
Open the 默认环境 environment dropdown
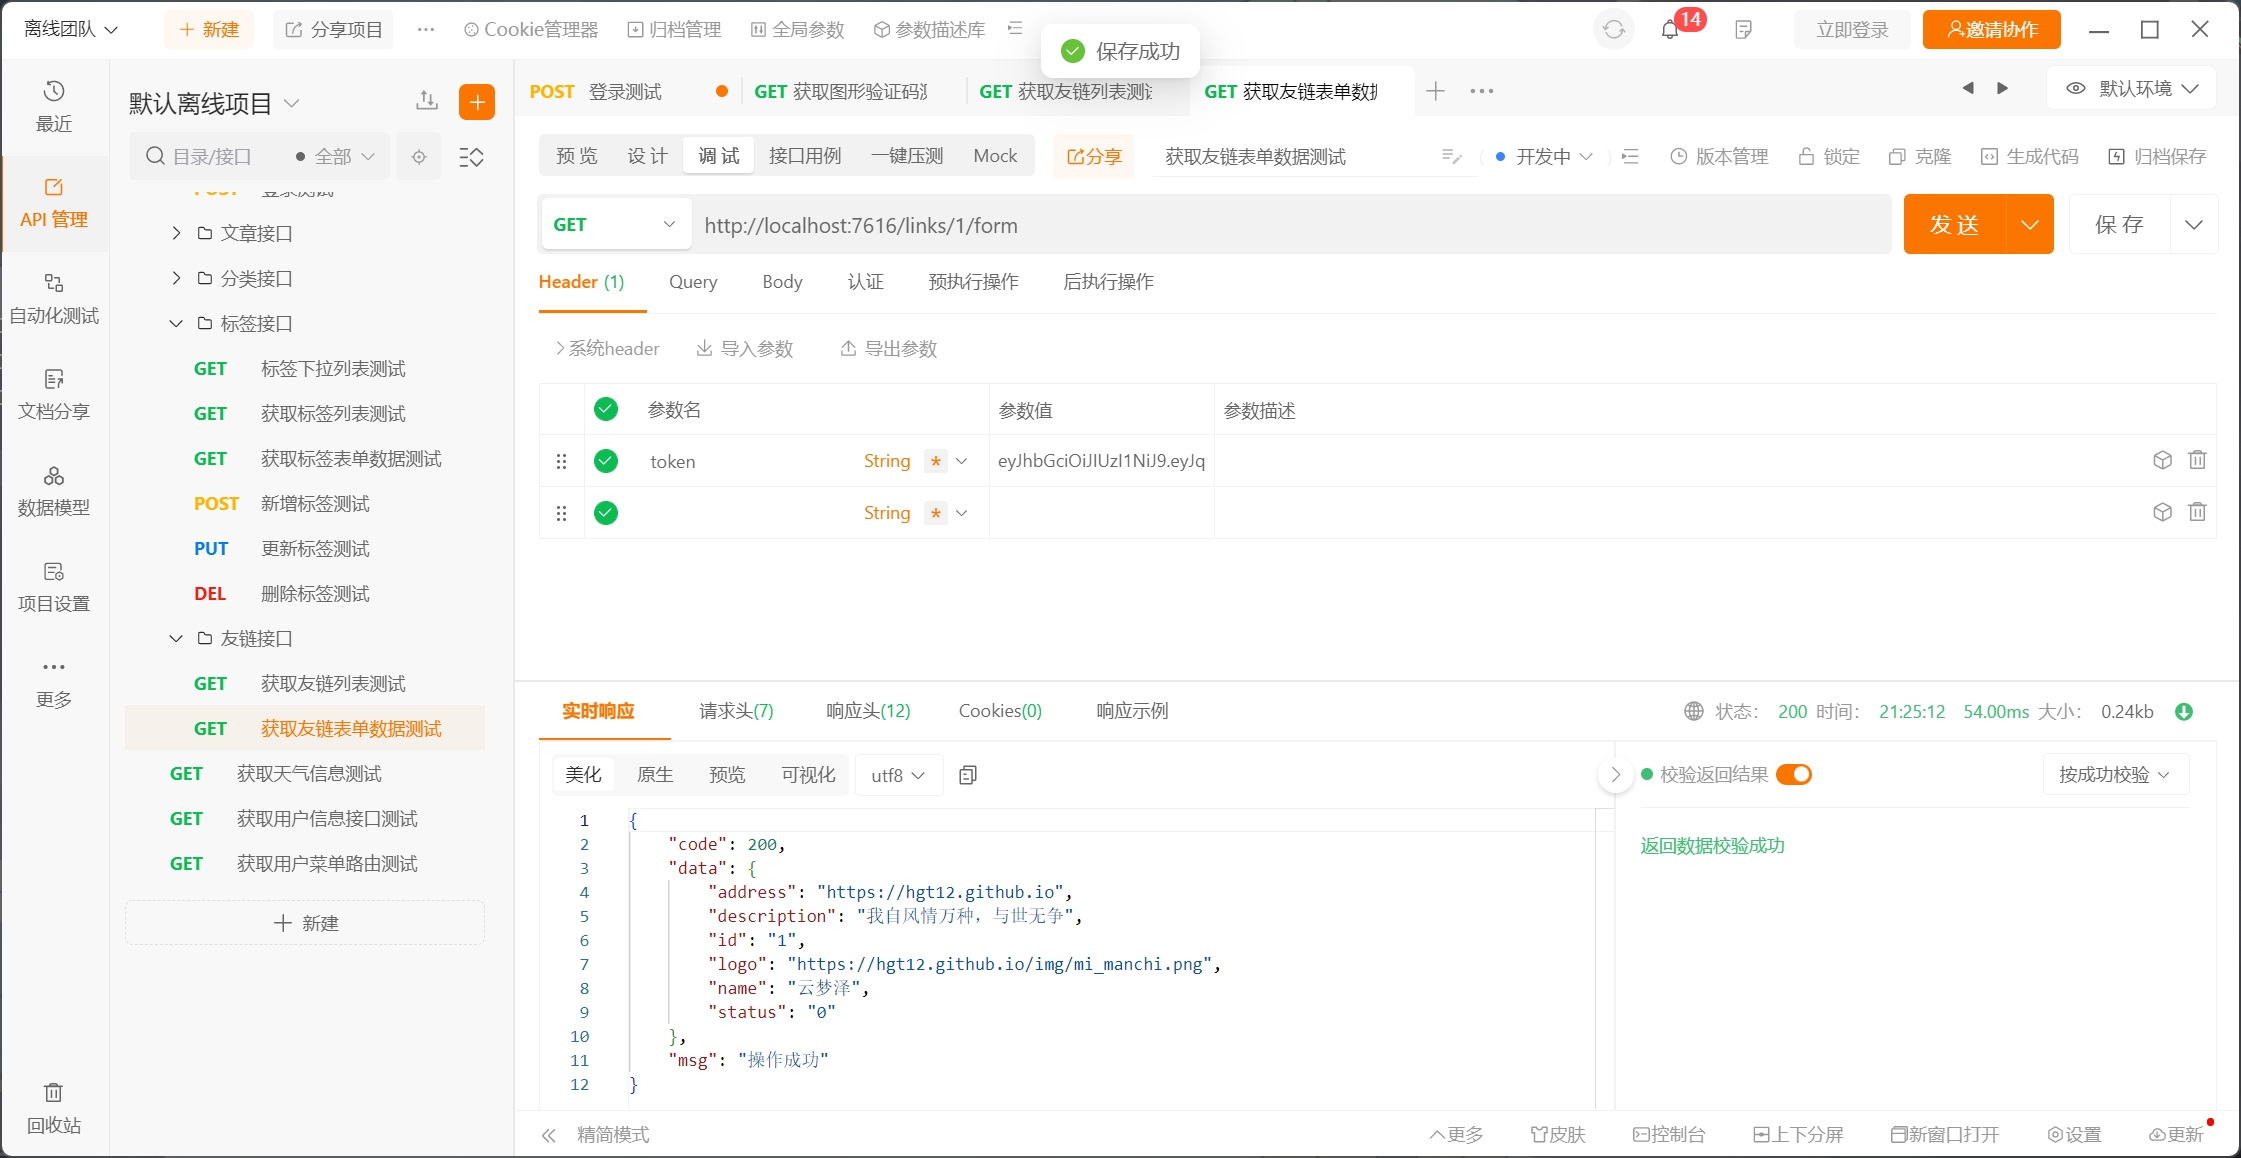tap(2132, 89)
